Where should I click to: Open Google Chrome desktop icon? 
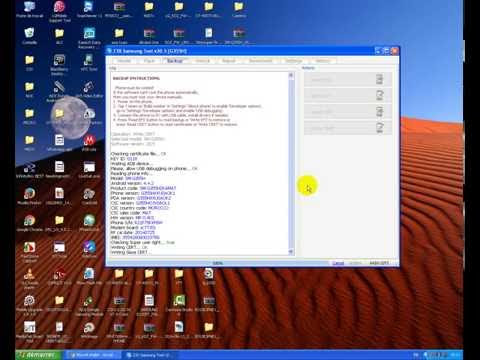click(x=29, y=223)
